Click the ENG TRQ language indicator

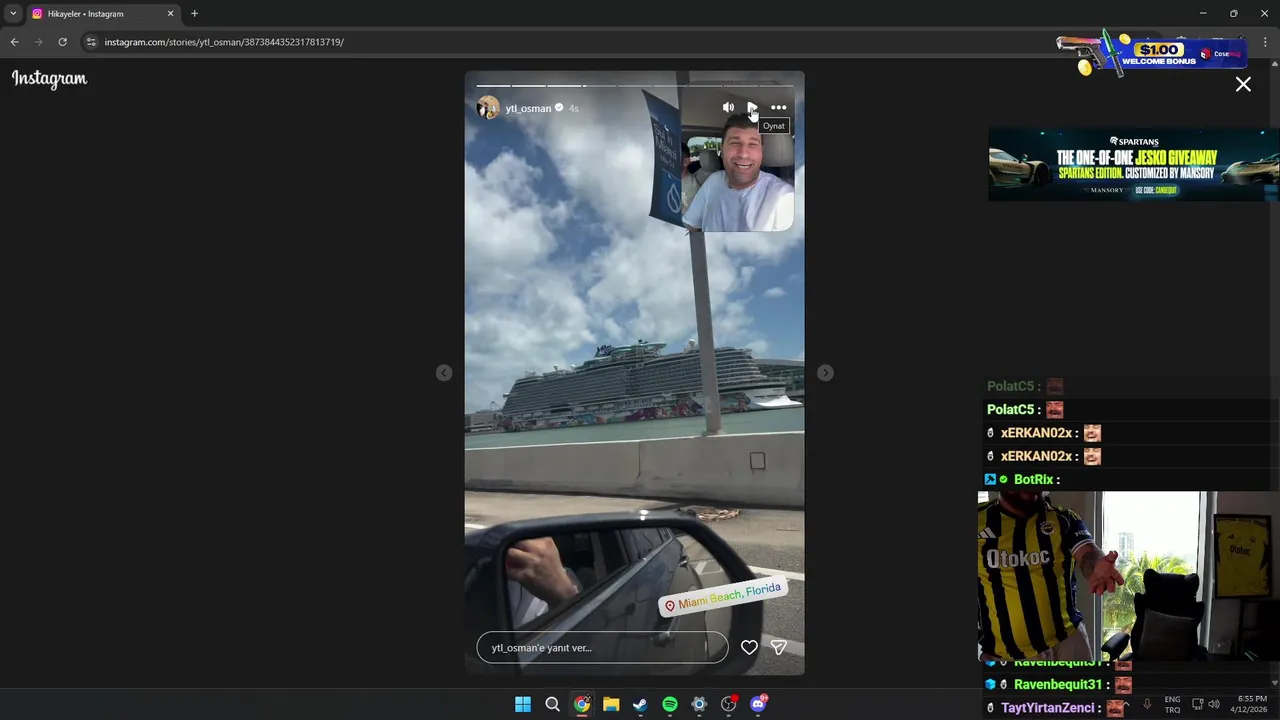click(1172, 705)
